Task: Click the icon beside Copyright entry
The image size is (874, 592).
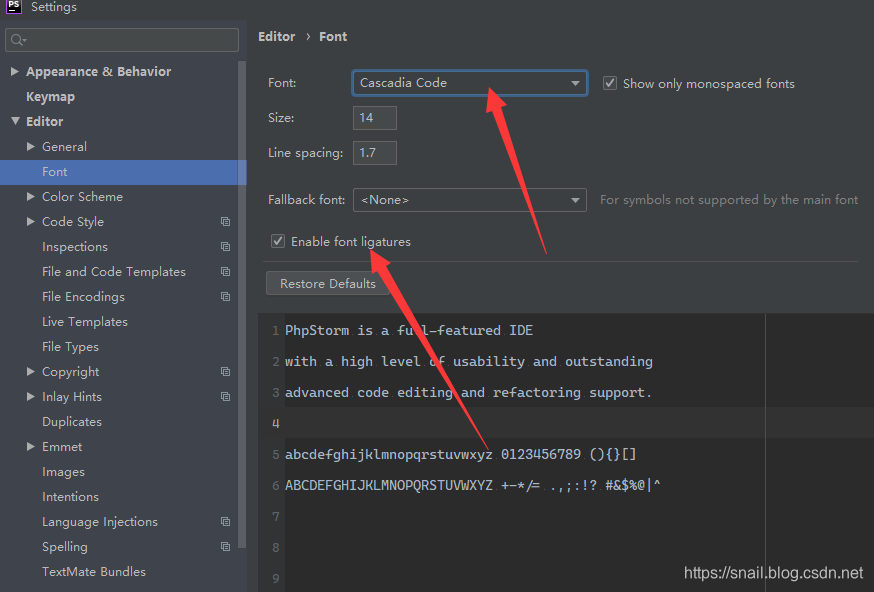Action: (225, 371)
